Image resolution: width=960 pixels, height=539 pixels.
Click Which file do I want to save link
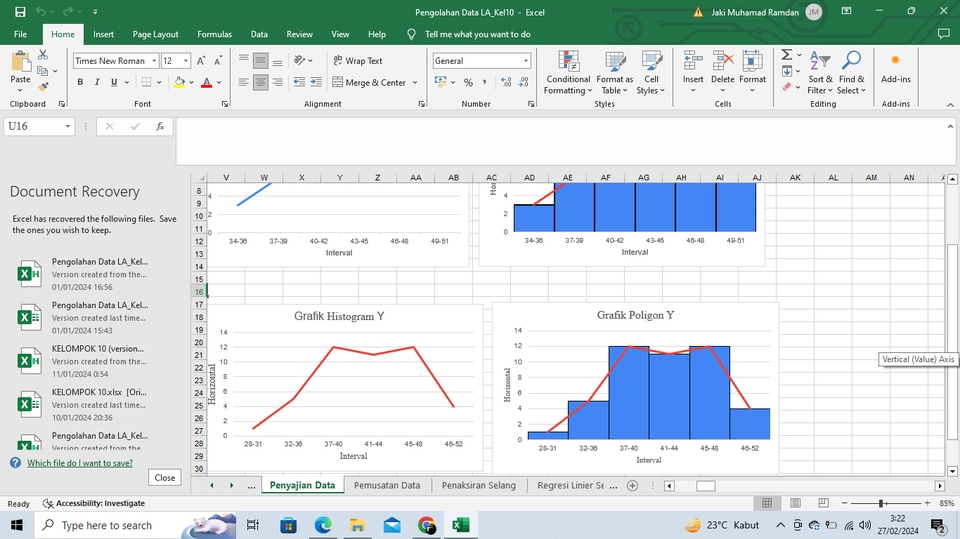(80, 463)
